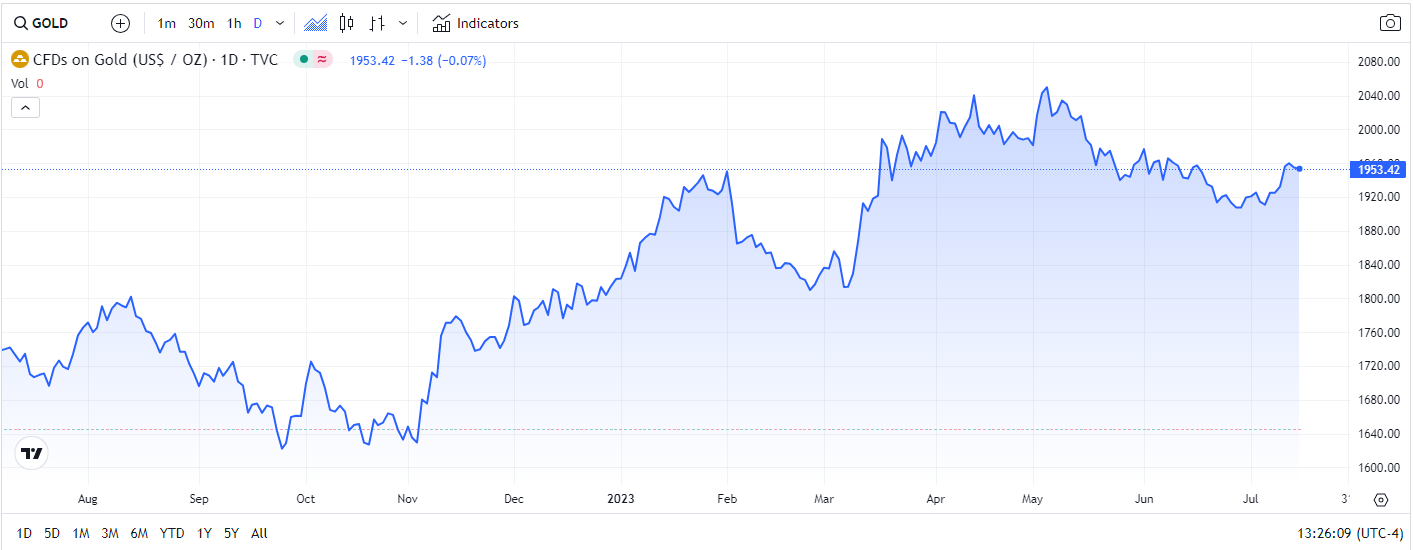Click the gold symbol logo in legend
Viewport: 1413px width, 550px height.
(x=19, y=60)
